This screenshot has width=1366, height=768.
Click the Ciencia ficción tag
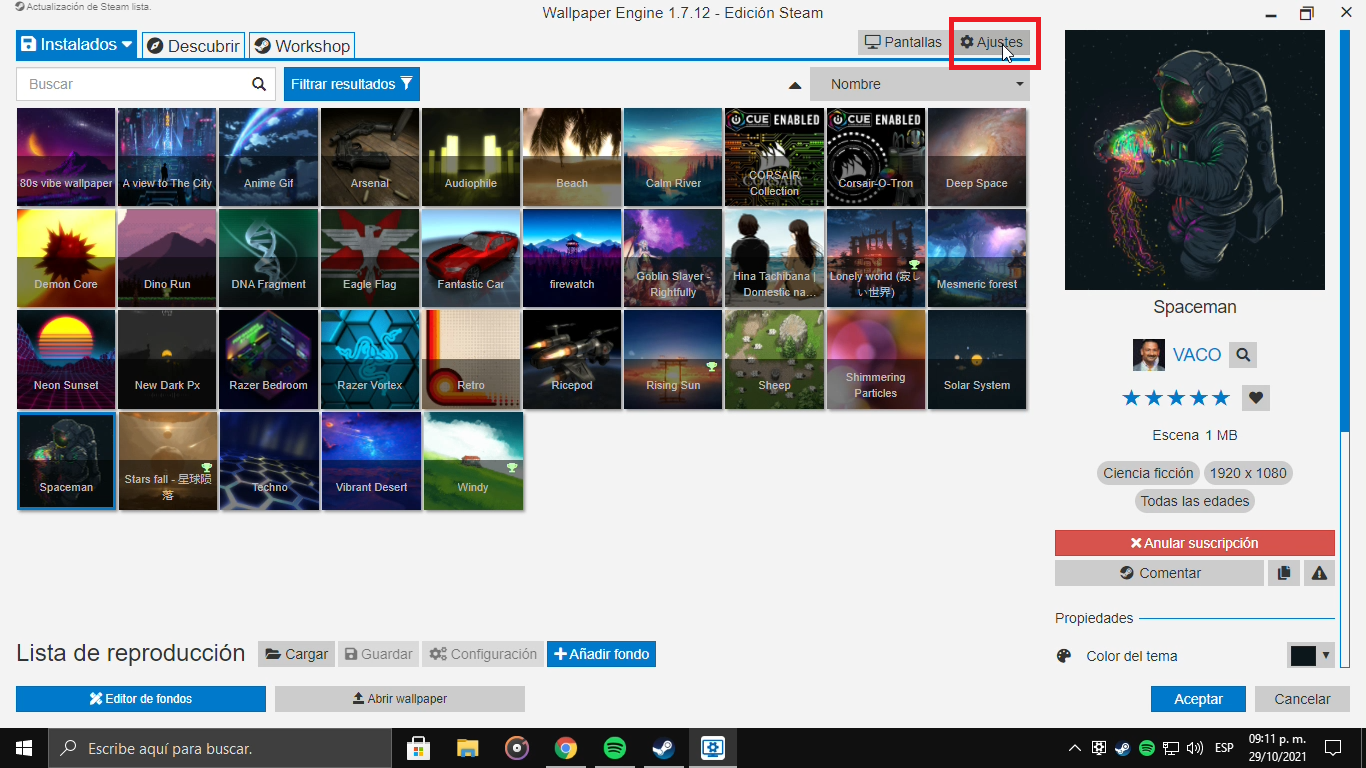click(x=1148, y=473)
